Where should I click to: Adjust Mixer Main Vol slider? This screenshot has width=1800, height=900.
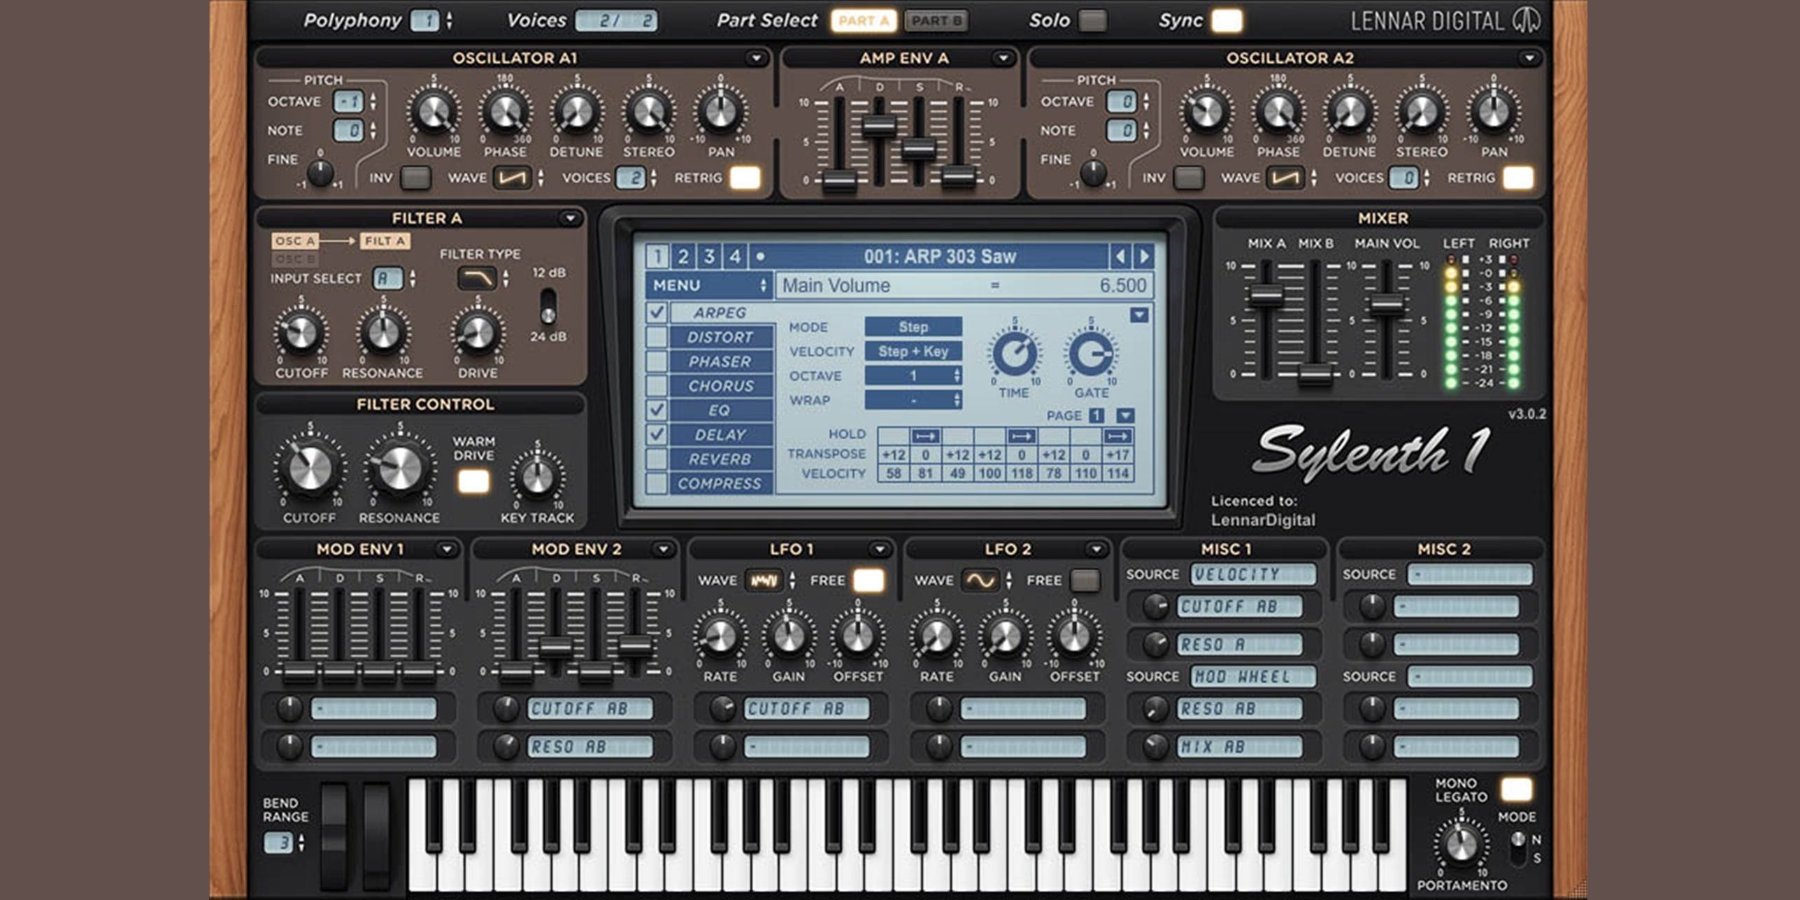pyautogui.click(x=1386, y=304)
